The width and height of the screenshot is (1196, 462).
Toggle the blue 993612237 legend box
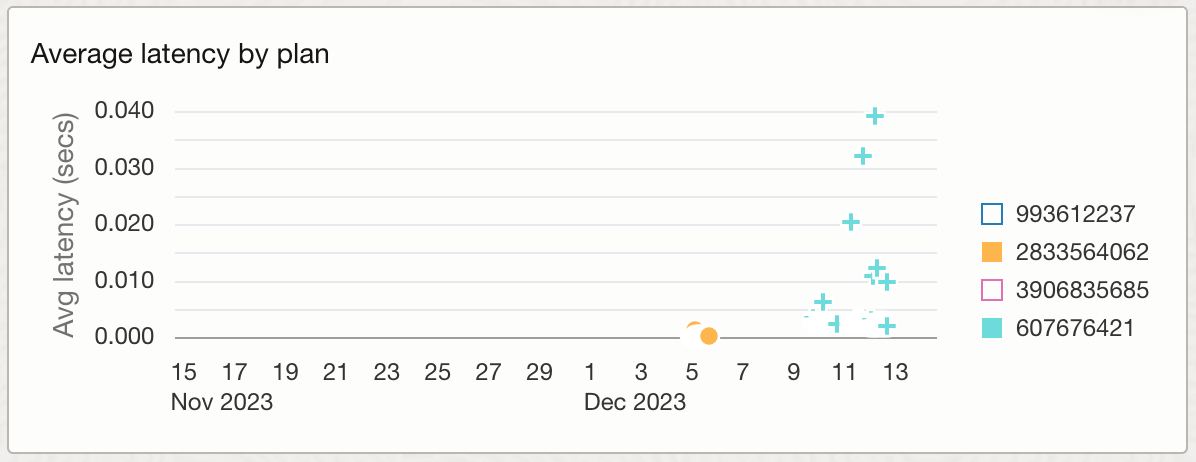pyautogui.click(x=992, y=213)
